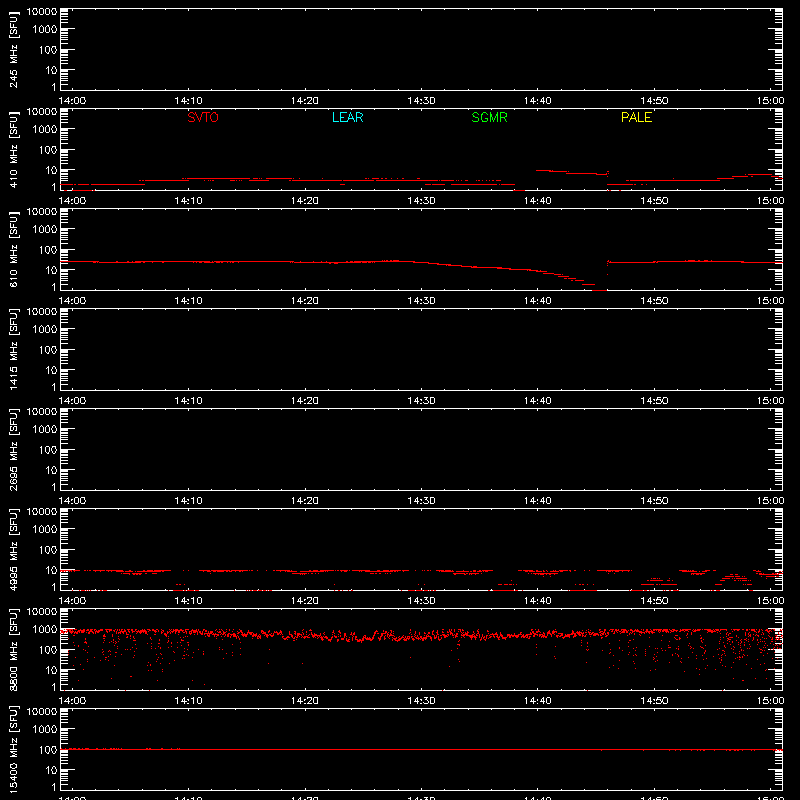The image size is (800, 800).
Task: Click 1000 tick value on 8800 MHz axis
Action: click(45, 630)
